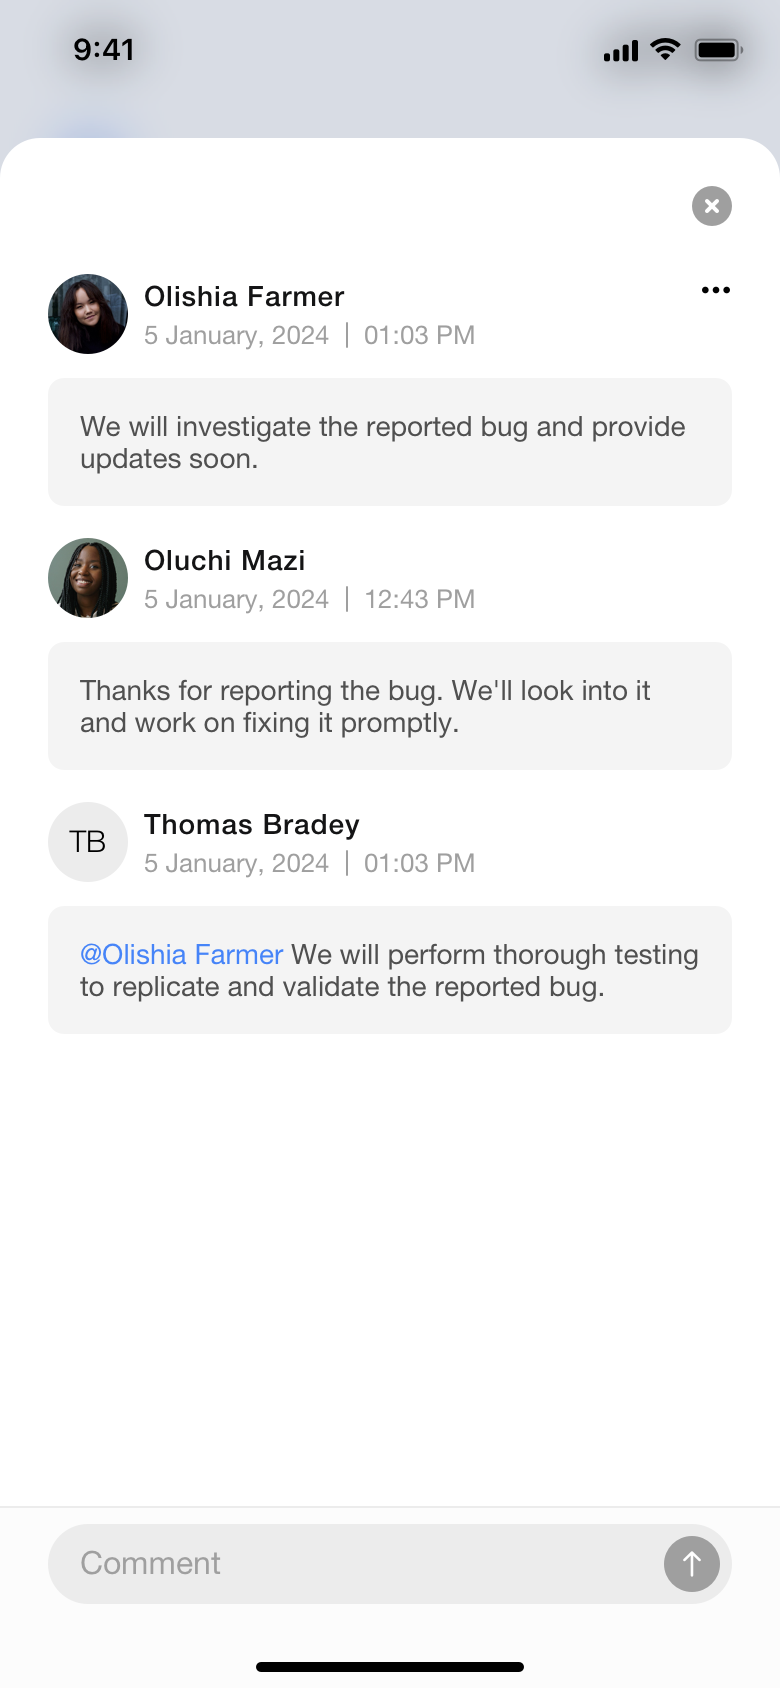Select Oluchi's "Thanks for reporting" comment bubble

390,706
